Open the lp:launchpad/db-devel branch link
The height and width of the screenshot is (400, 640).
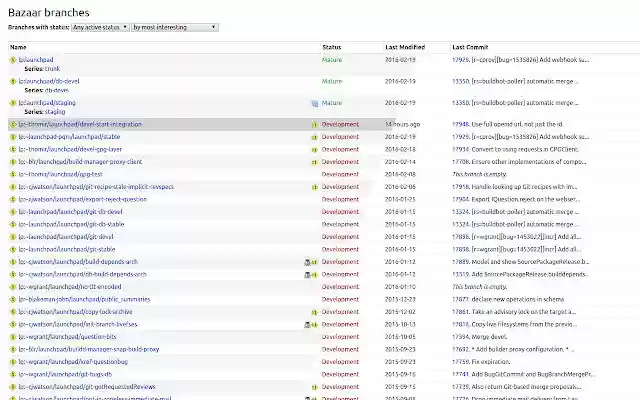click(49, 81)
